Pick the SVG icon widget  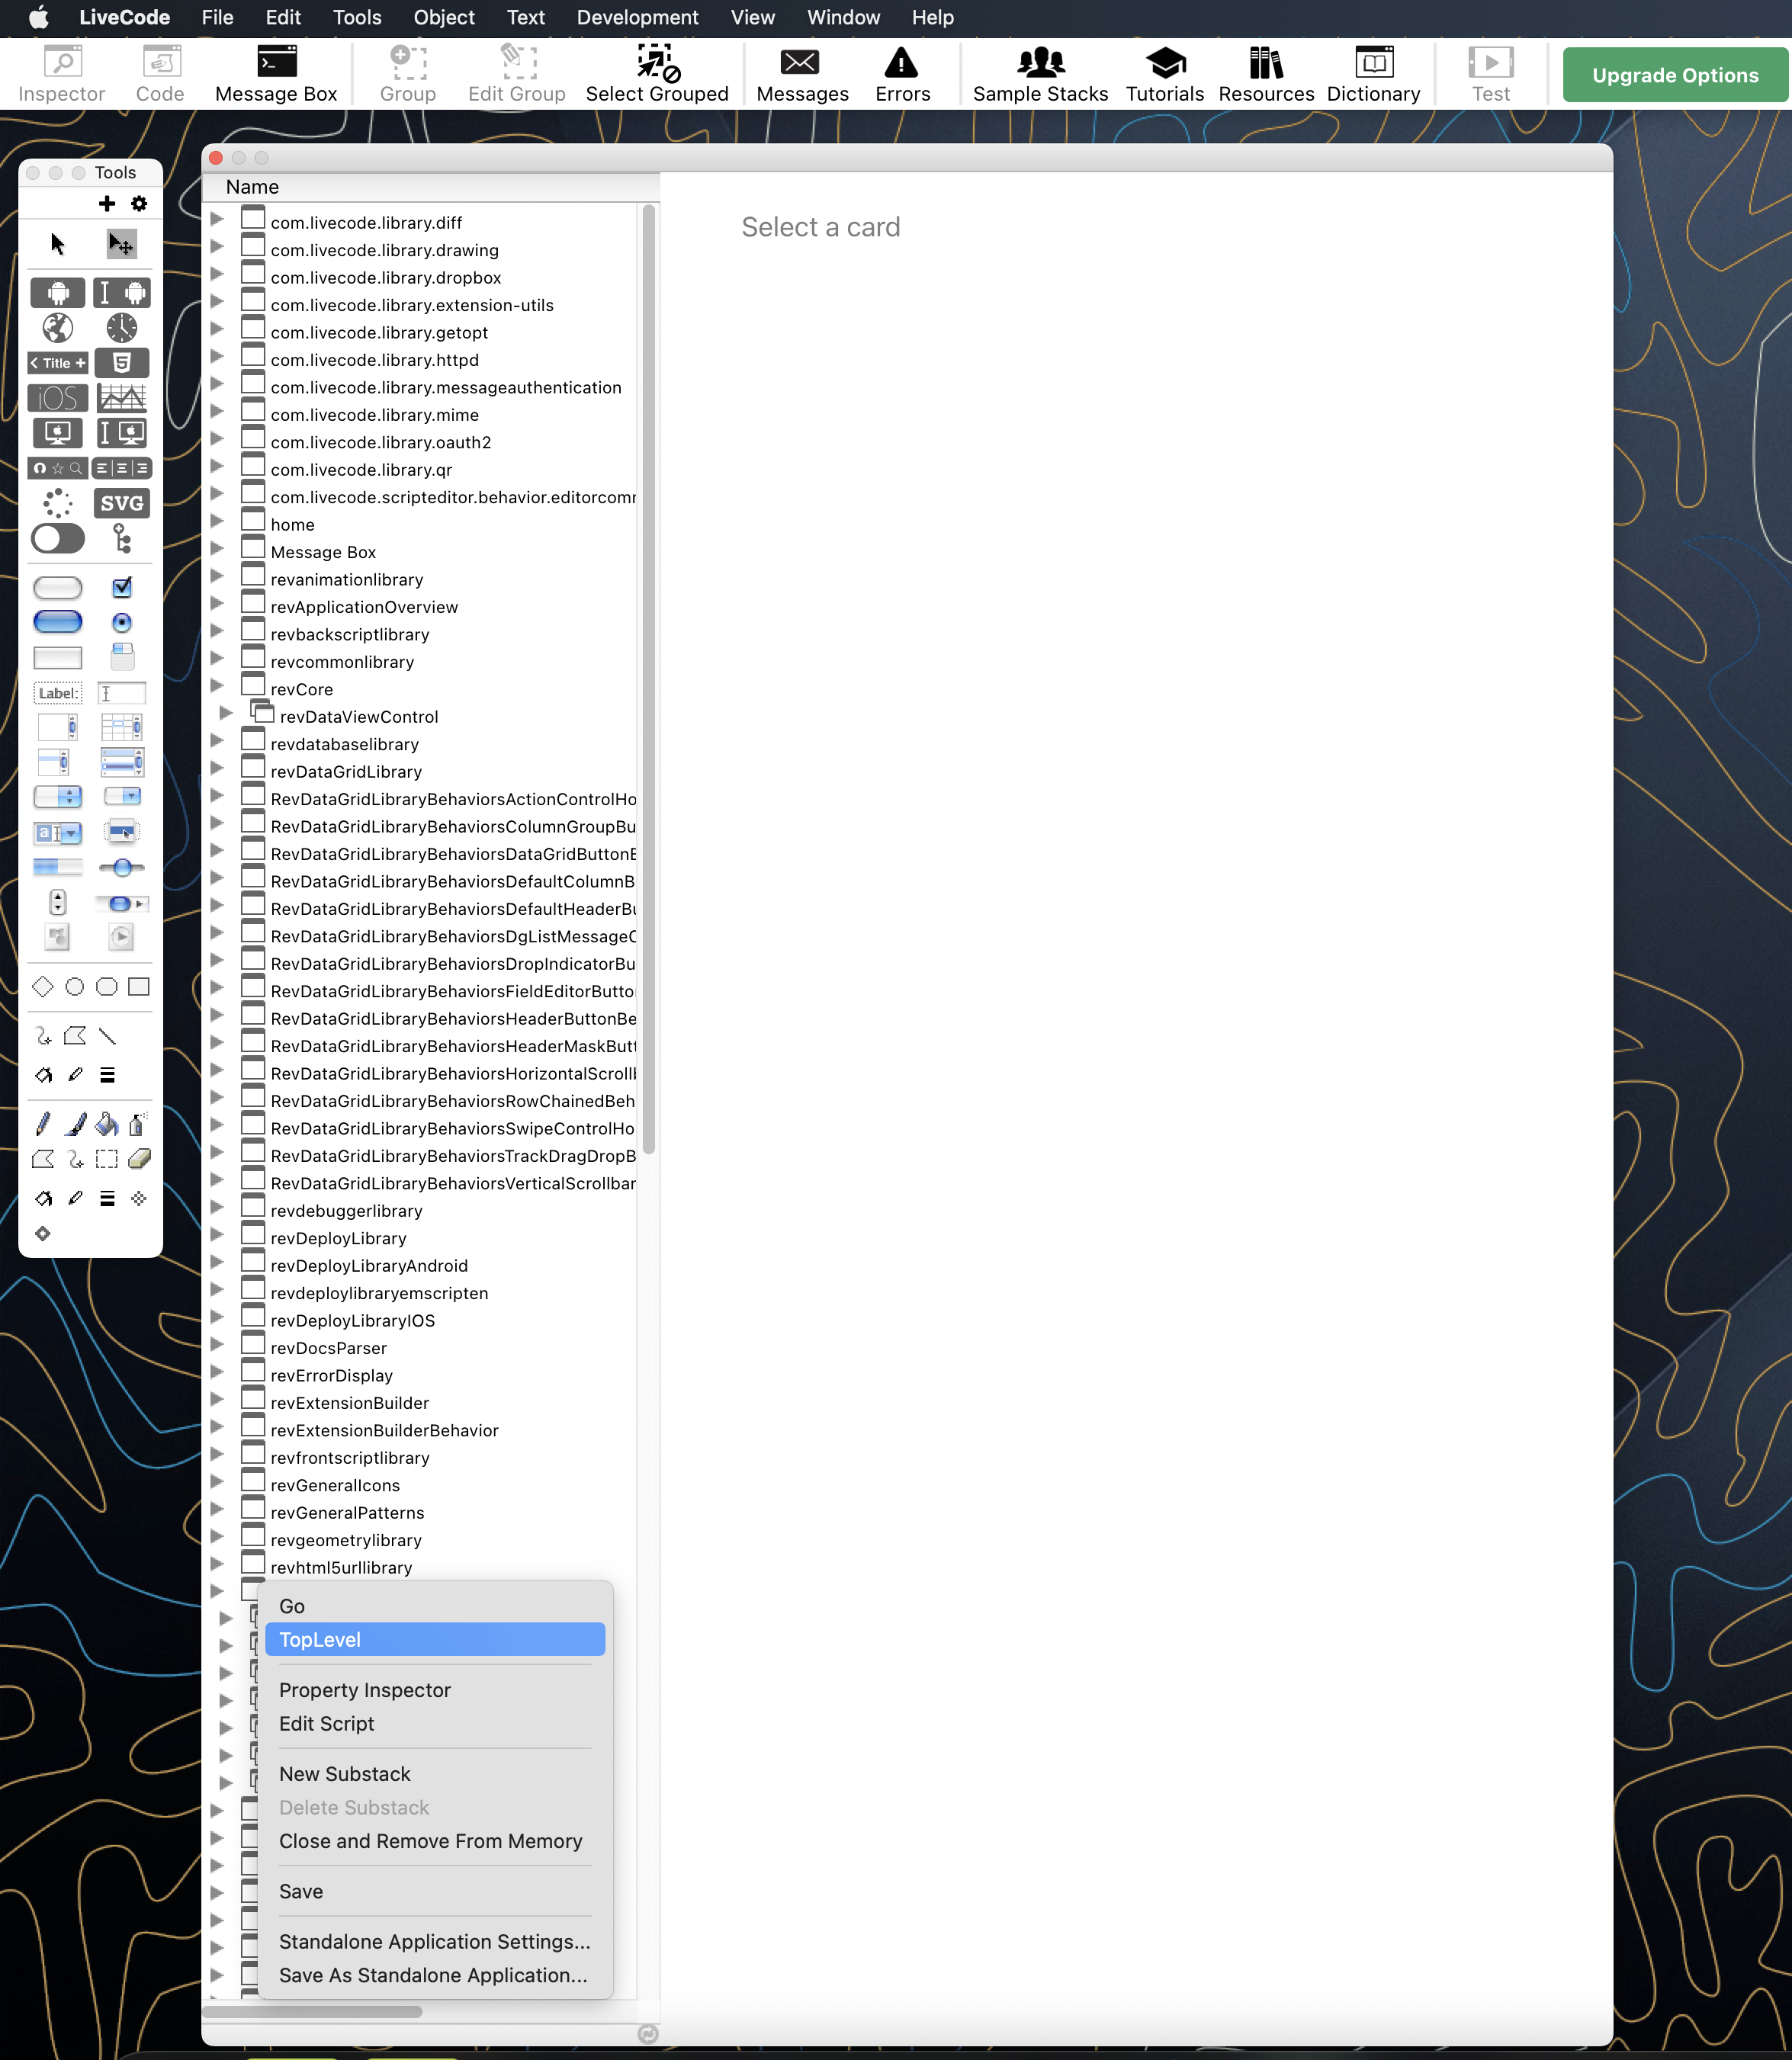122,503
